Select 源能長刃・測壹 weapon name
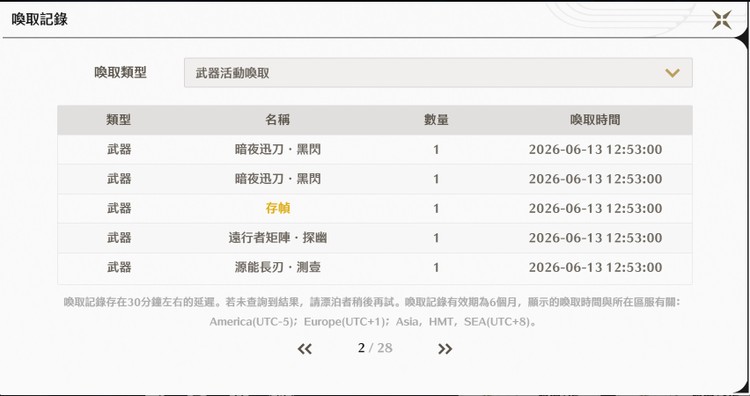The image size is (750, 396). pos(277,267)
